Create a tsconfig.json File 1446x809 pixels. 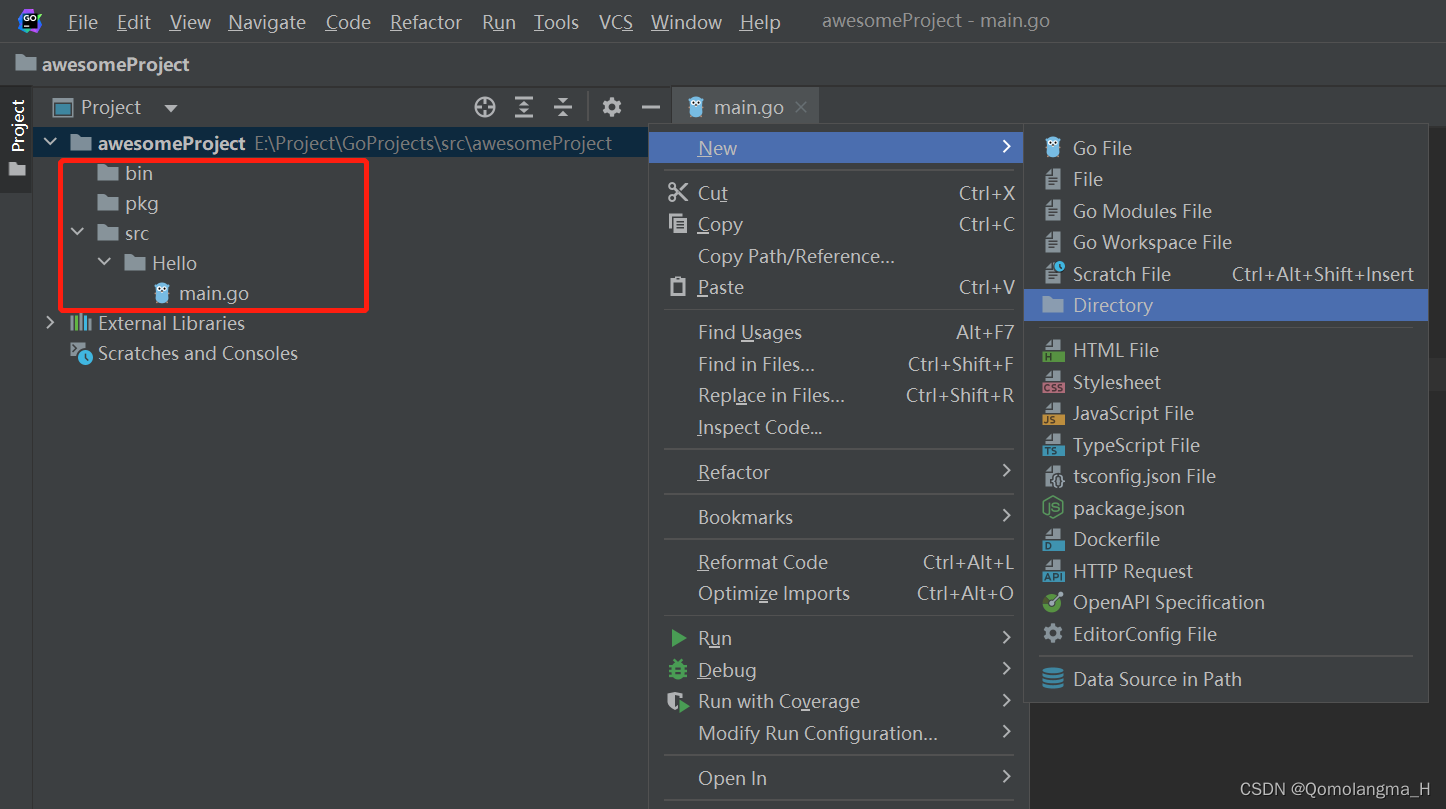pos(1226,476)
